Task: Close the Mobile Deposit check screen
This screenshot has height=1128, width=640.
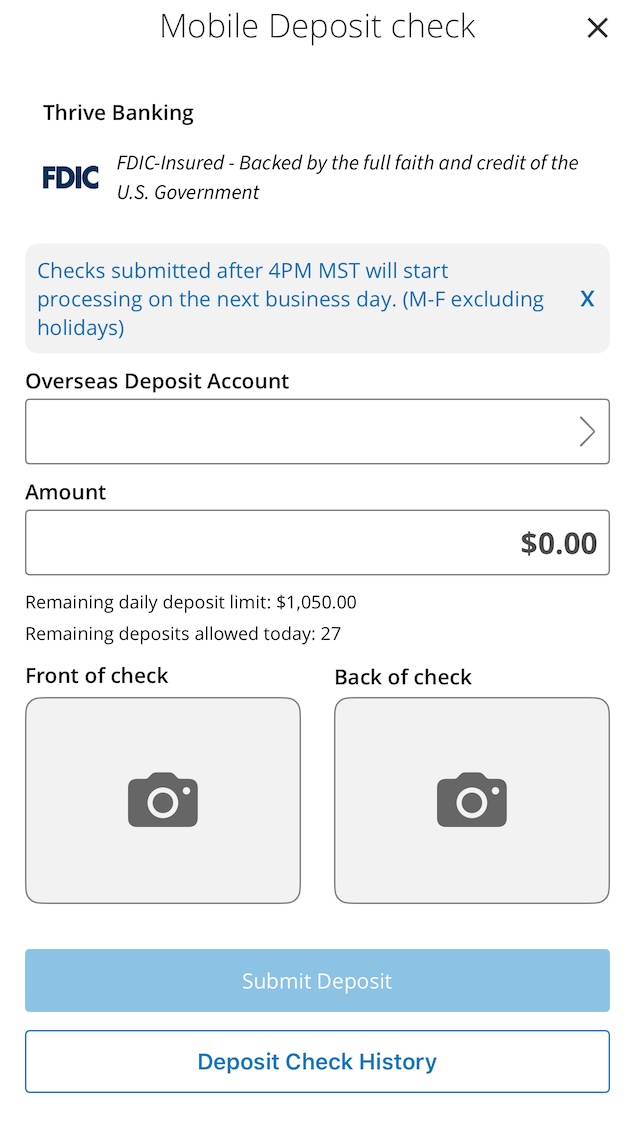Action: tap(597, 28)
